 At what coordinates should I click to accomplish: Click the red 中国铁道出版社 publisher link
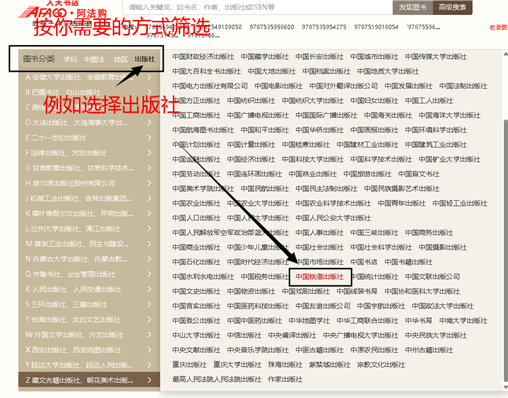click(x=319, y=277)
